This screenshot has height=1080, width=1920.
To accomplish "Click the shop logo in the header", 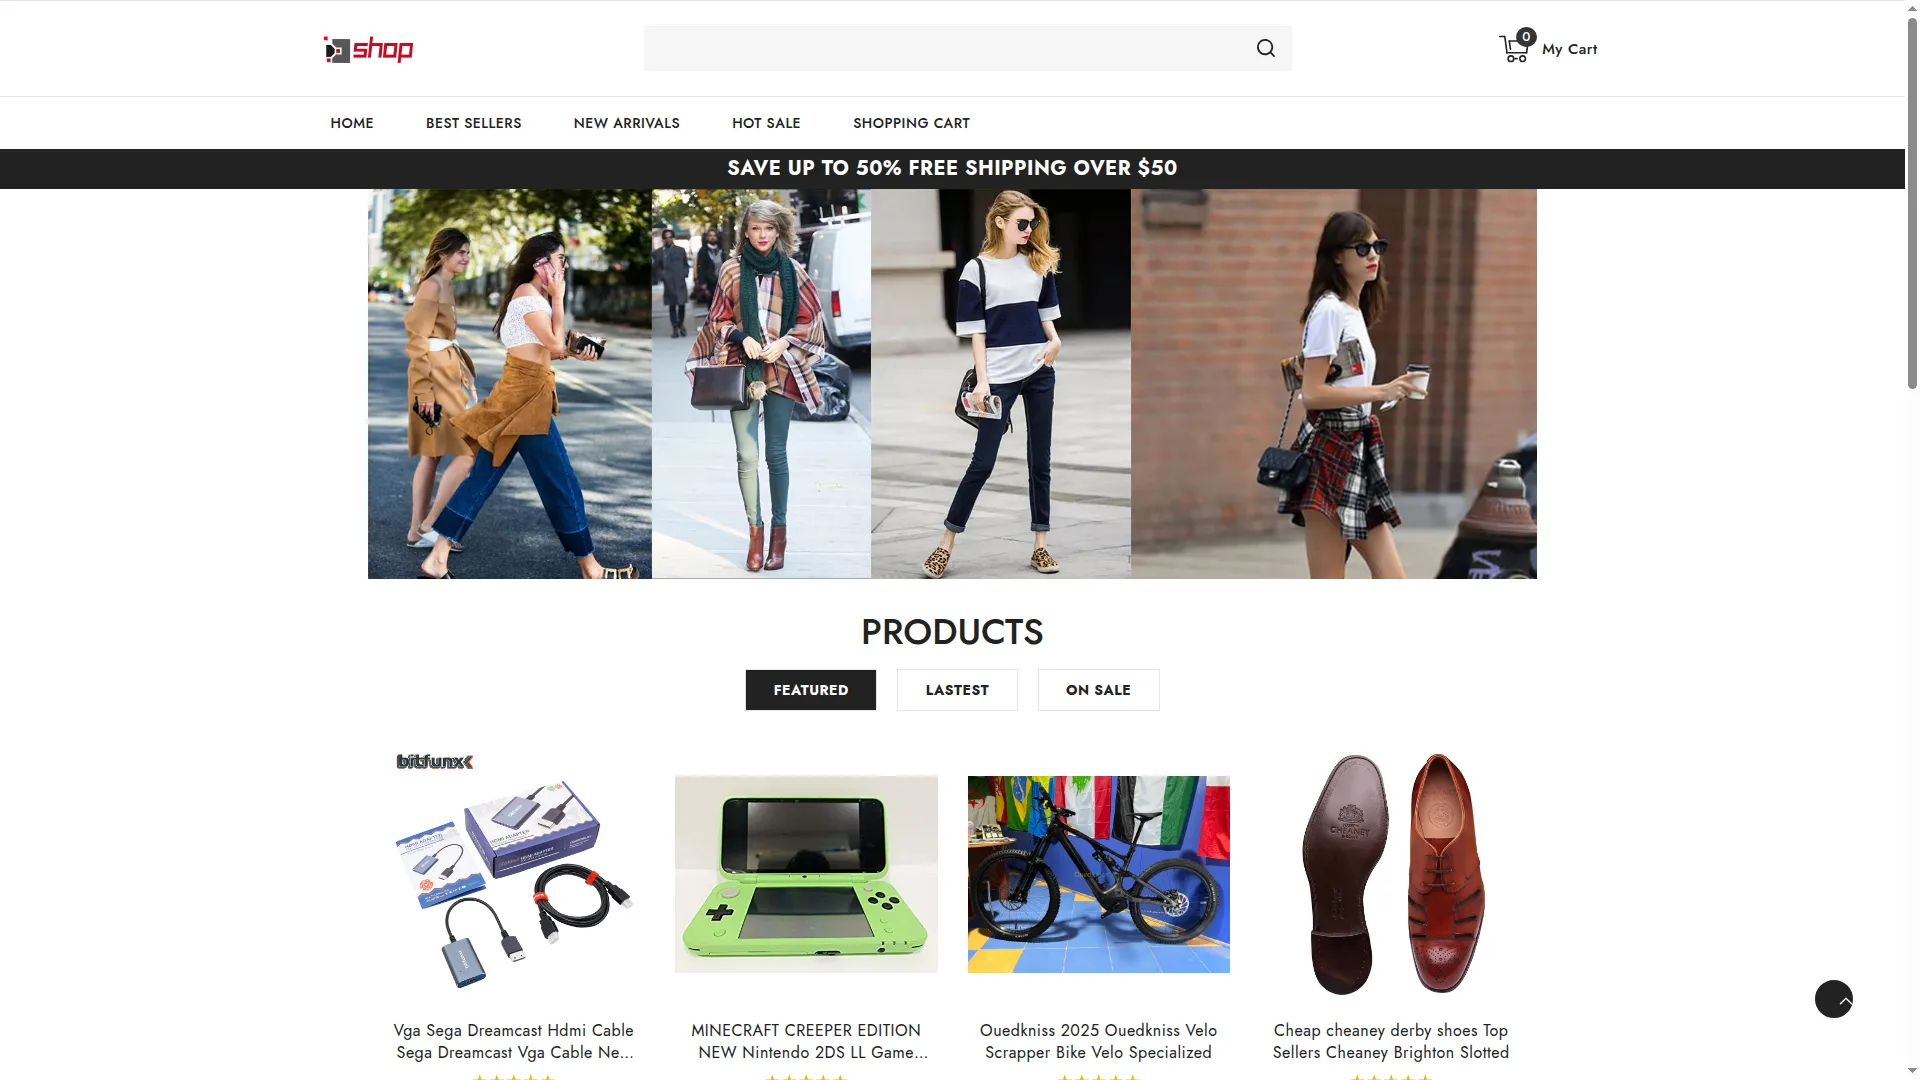I will pyautogui.click(x=368, y=49).
